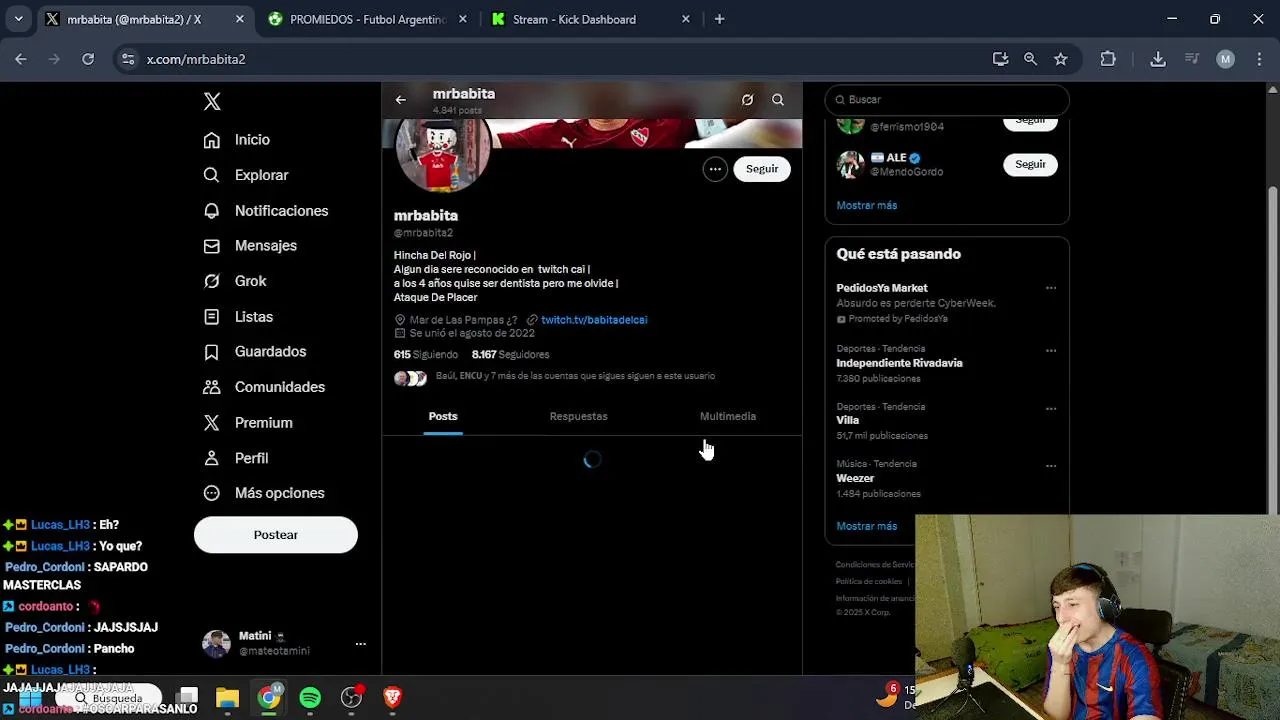Open Brave browser from the taskbar

392,698
